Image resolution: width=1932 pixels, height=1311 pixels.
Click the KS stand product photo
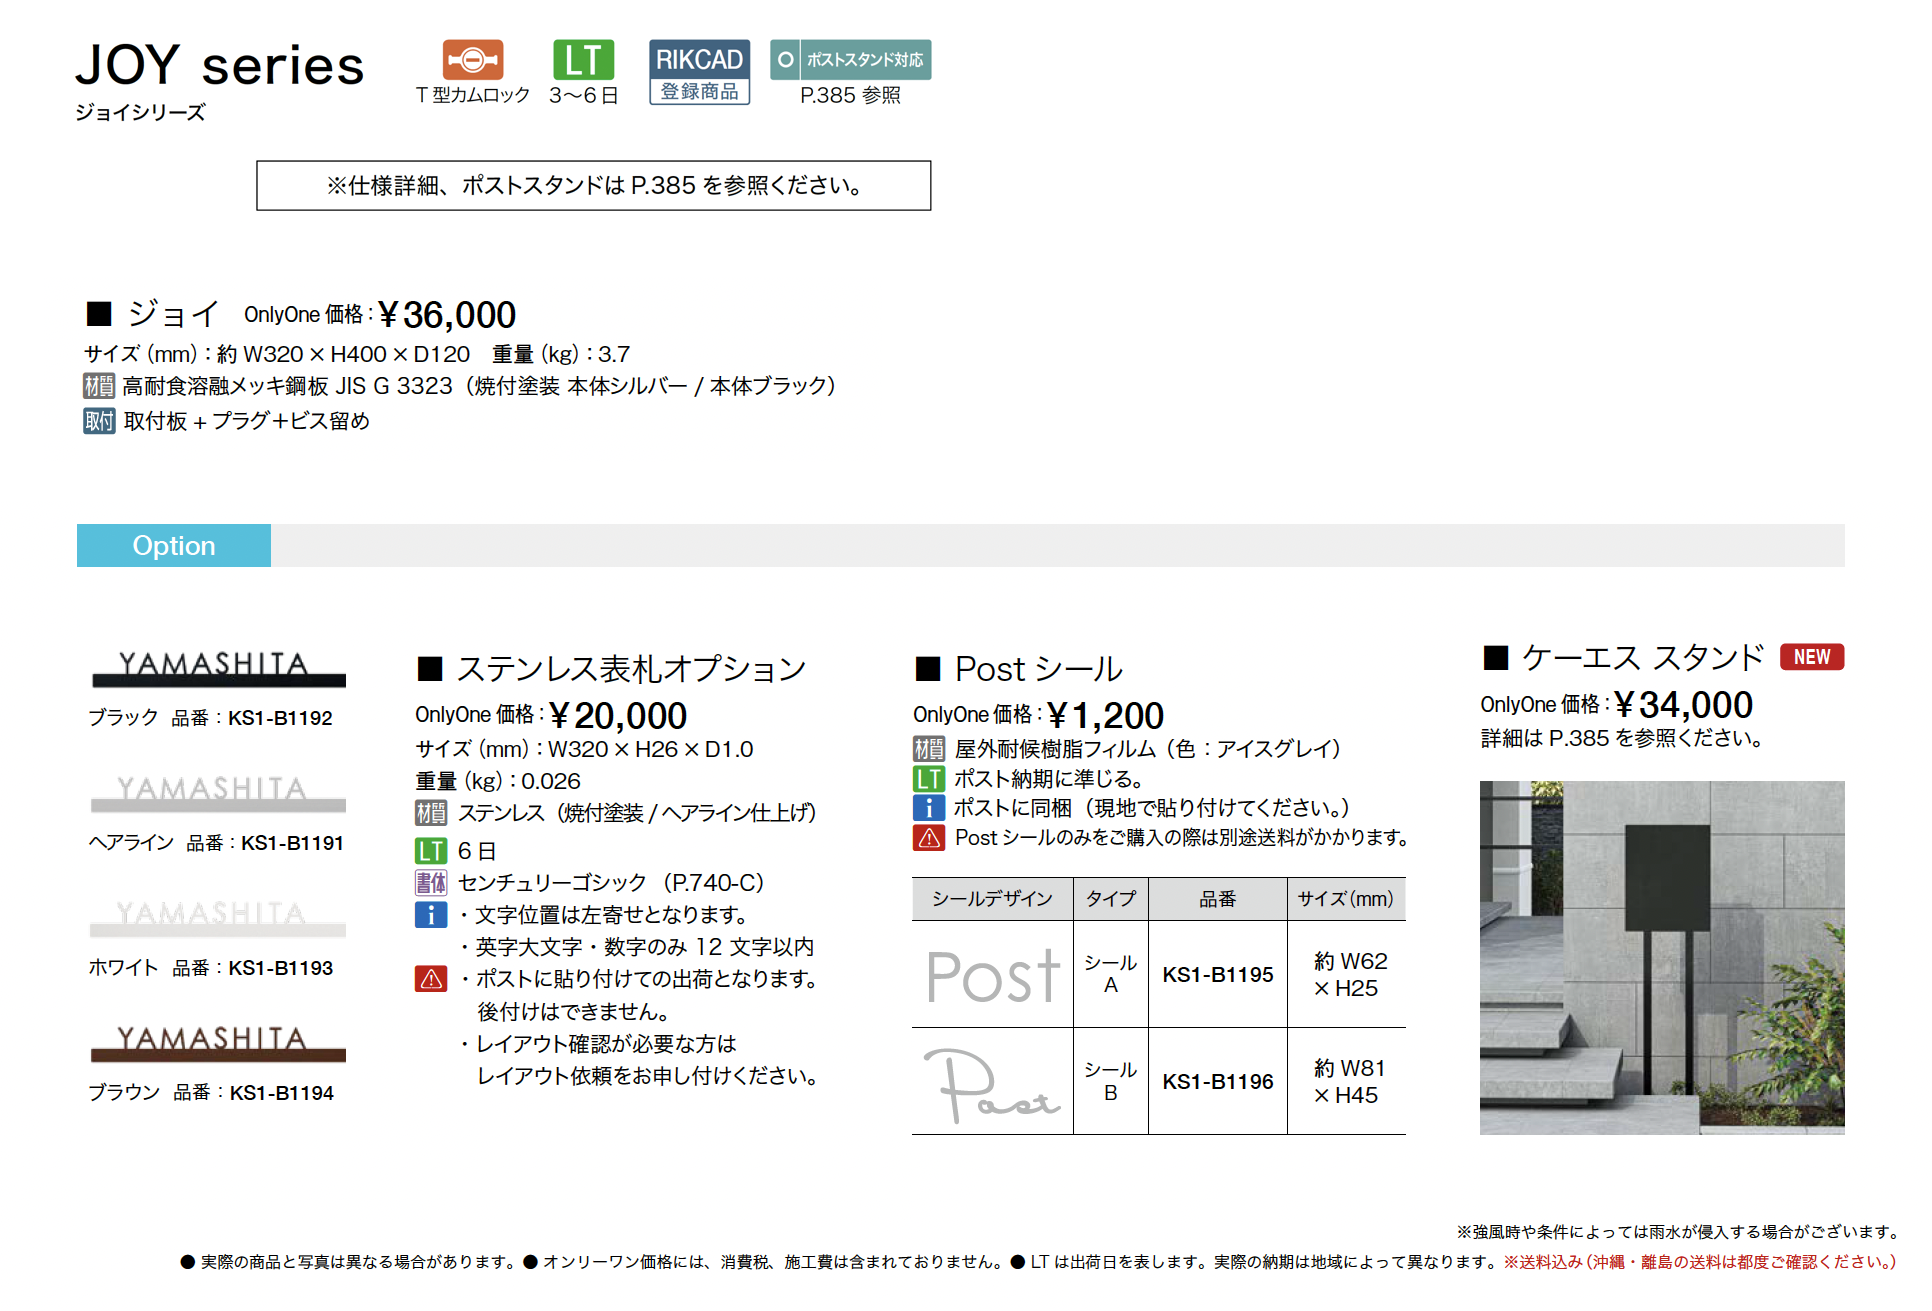point(1661,957)
